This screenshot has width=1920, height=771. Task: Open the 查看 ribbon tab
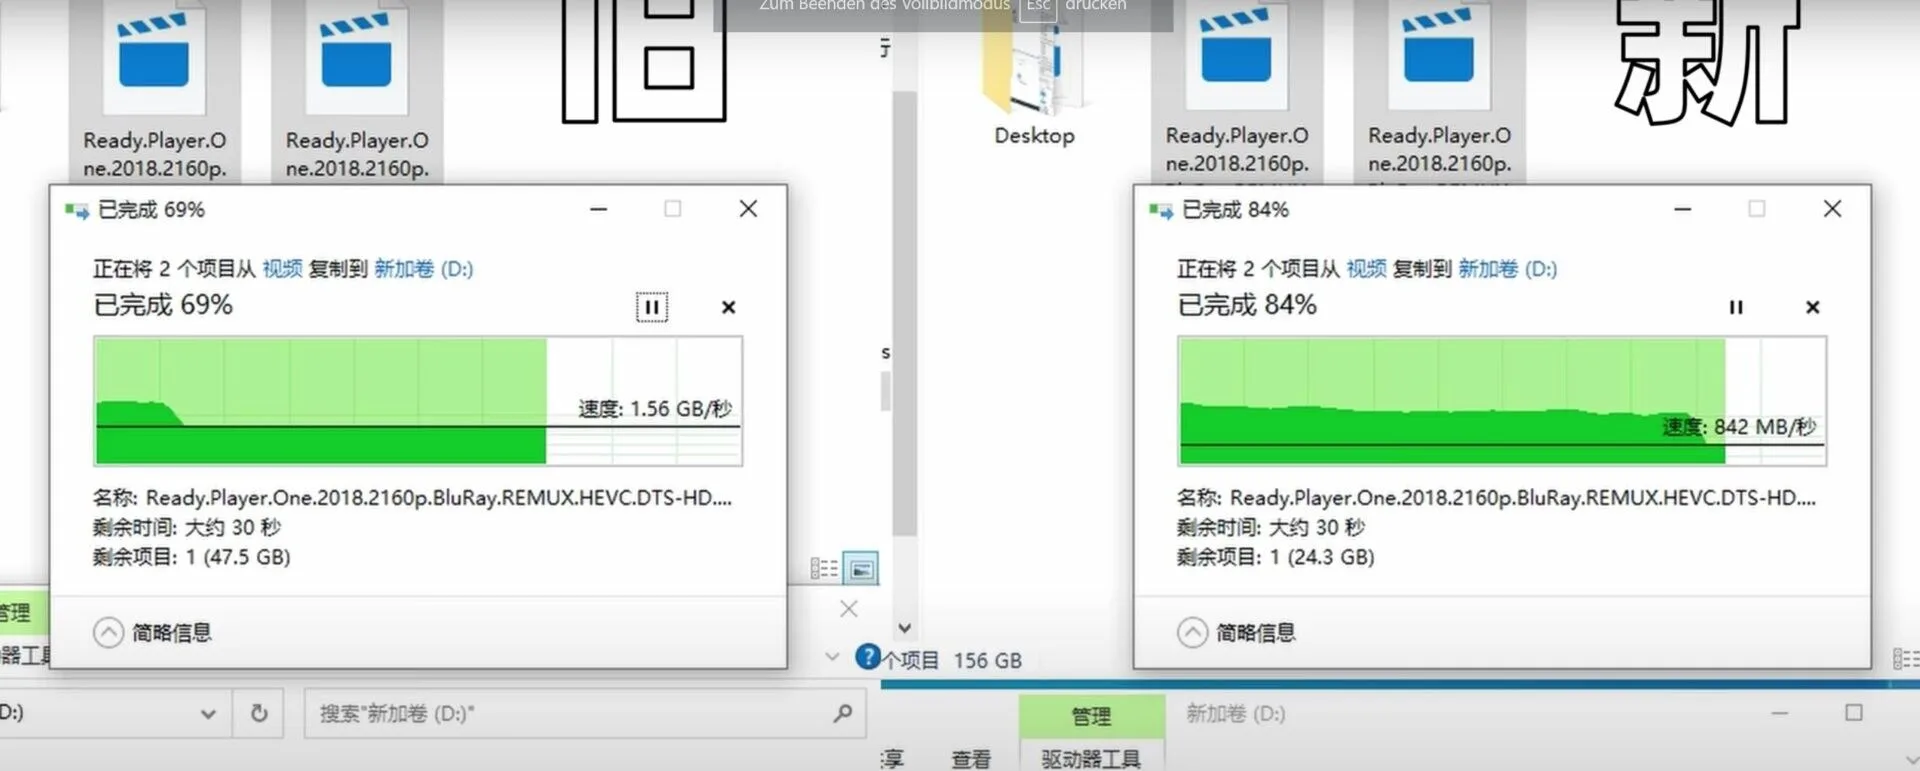tap(970, 759)
